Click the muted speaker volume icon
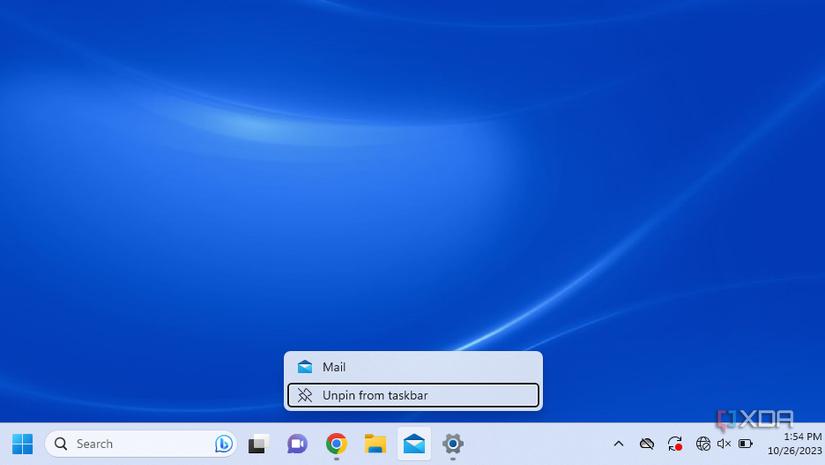 (x=724, y=444)
